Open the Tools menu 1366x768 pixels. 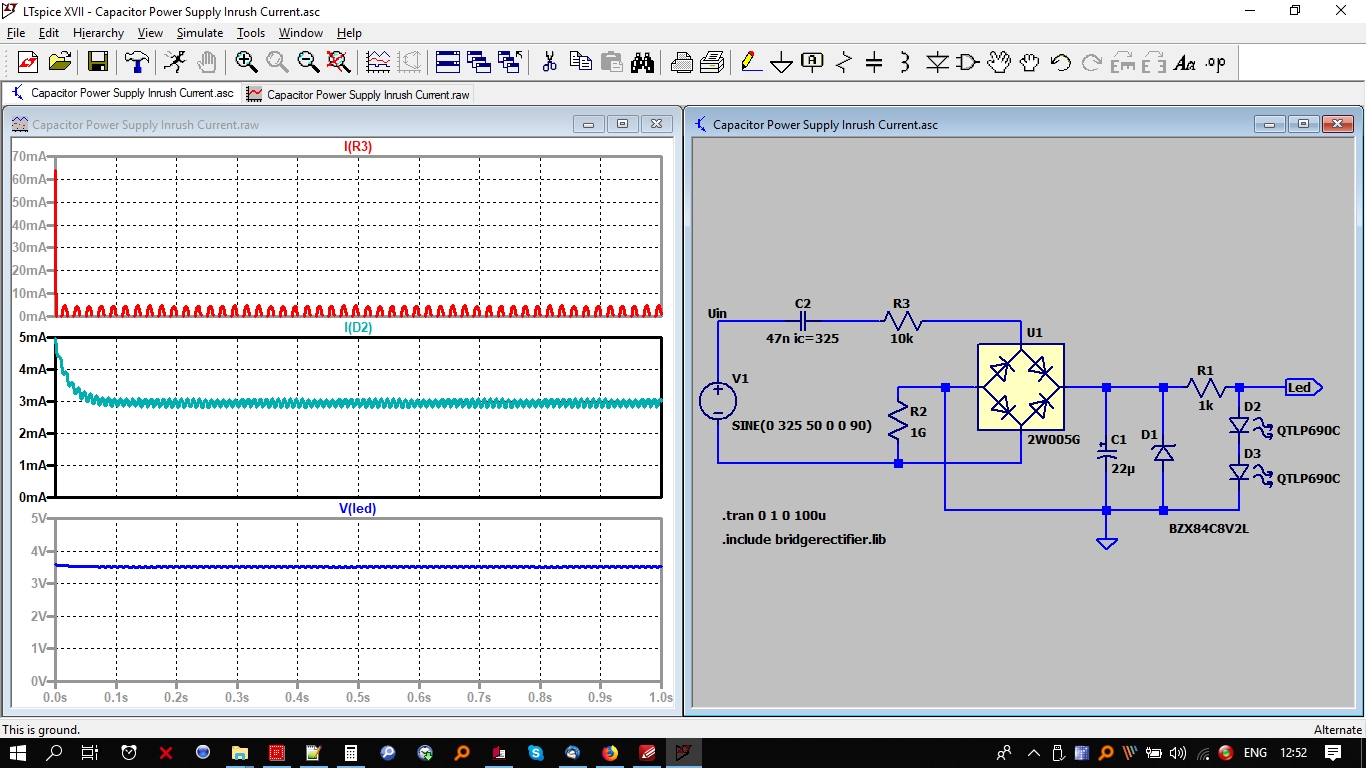pyautogui.click(x=251, y=33)
